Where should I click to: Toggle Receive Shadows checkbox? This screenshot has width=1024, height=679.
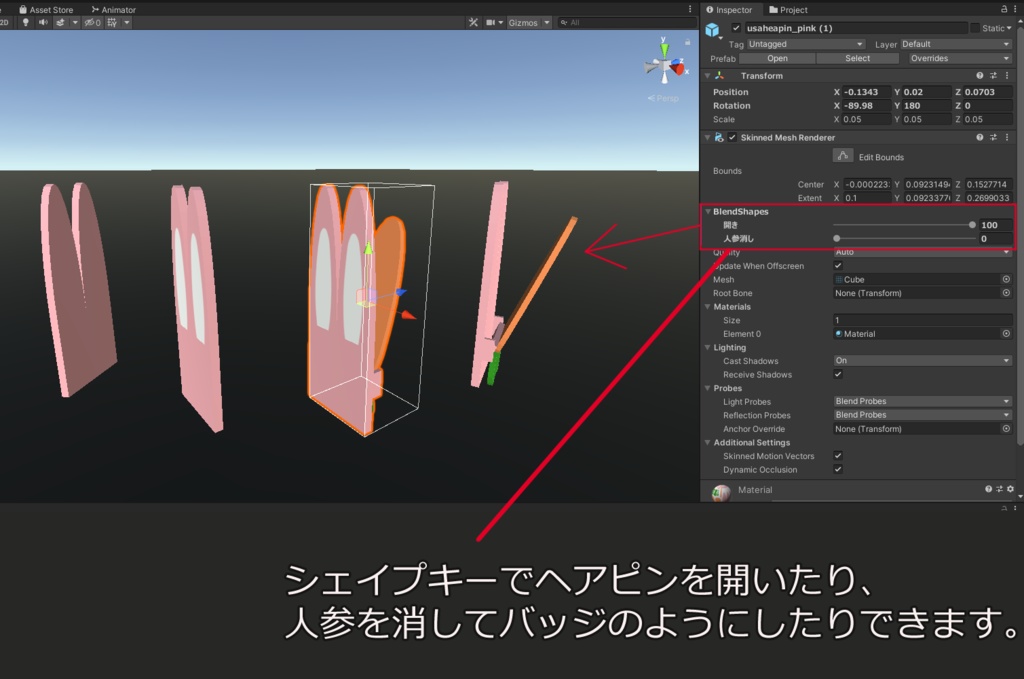click(838, 374)
